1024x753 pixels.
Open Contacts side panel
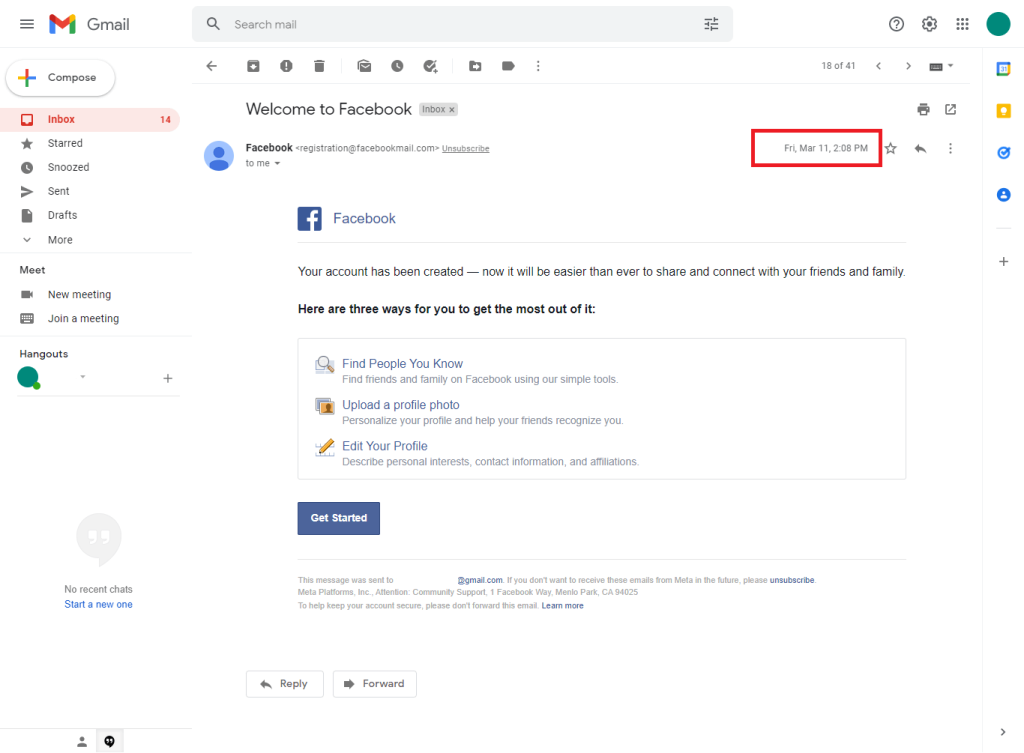pyautogui.click(x=1004, y=195)
